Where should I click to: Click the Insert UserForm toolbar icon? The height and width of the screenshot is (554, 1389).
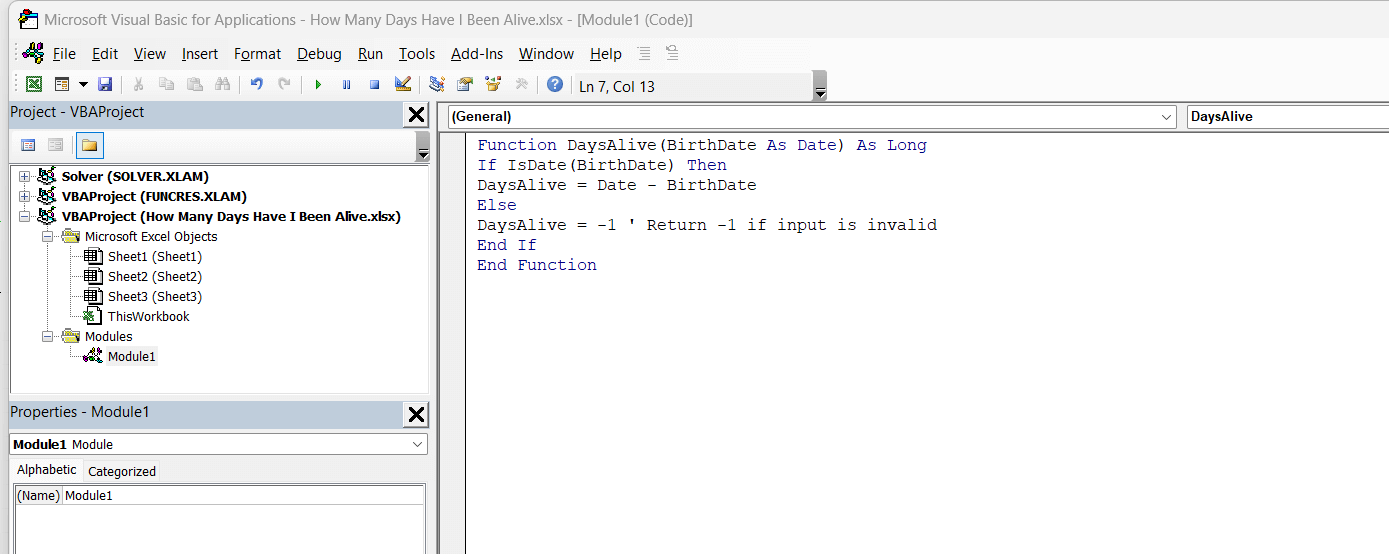(62, 85)
